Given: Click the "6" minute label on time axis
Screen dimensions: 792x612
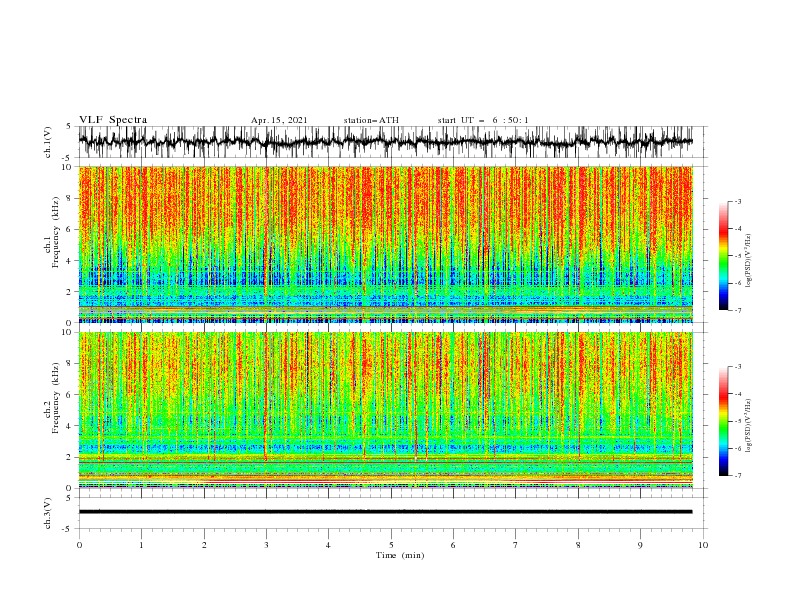Looking at the screenshot, I should tap(453, 545).
